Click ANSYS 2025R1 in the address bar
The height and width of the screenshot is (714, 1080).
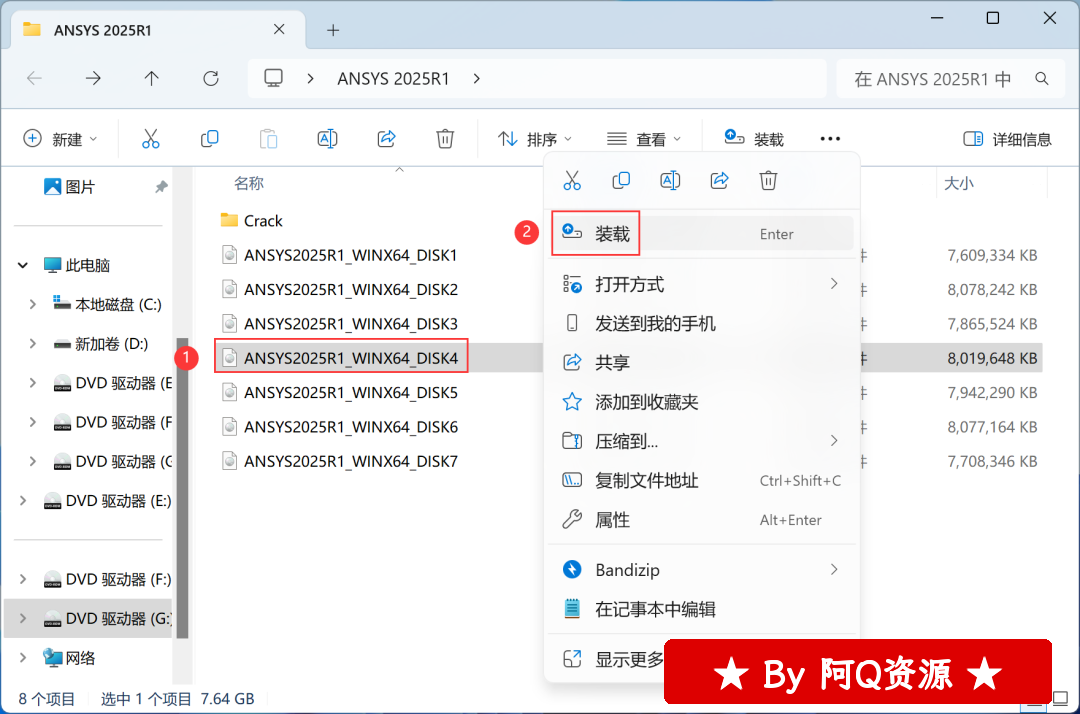click(x=393, y=78)
